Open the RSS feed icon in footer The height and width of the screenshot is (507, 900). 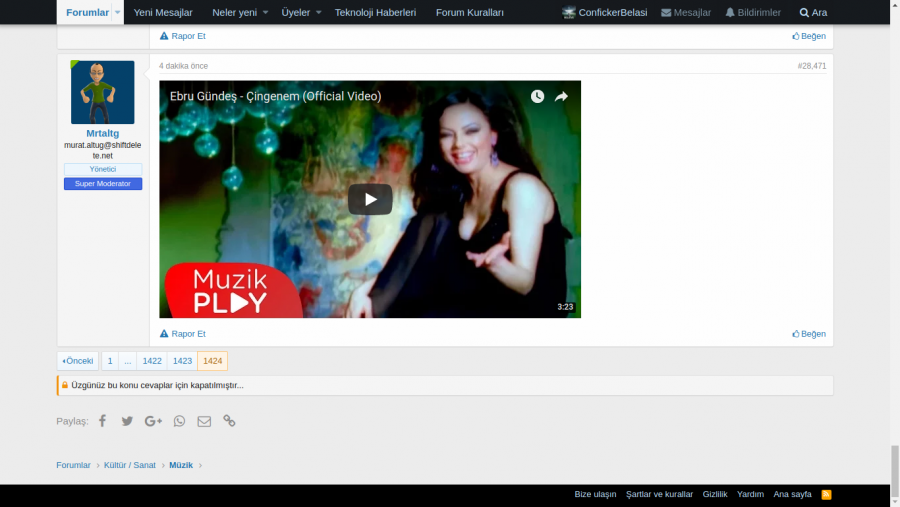point(826,494)
